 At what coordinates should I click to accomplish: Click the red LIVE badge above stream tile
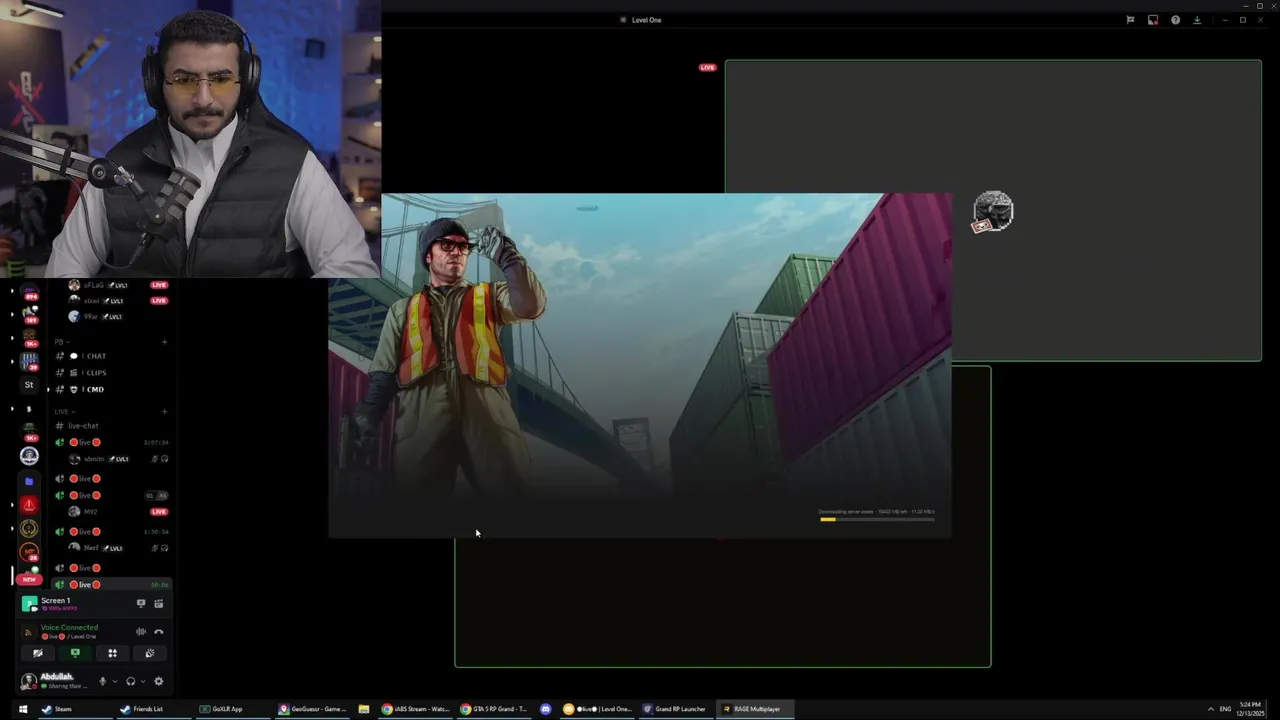[708, 68]
